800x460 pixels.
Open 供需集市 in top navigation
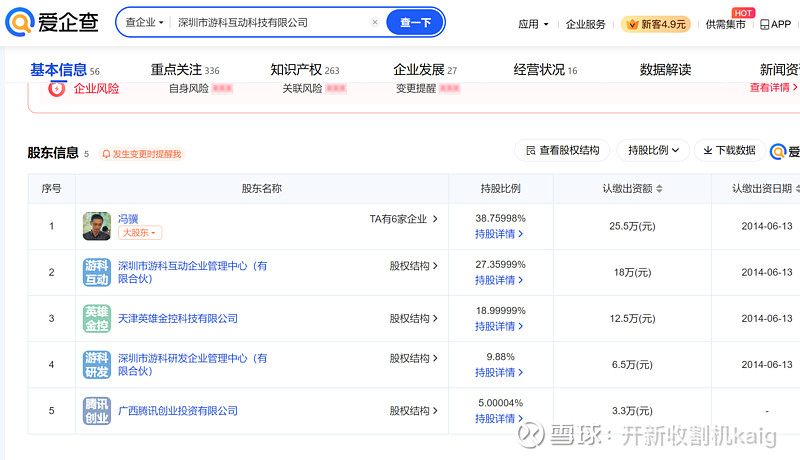pos(725,24)
